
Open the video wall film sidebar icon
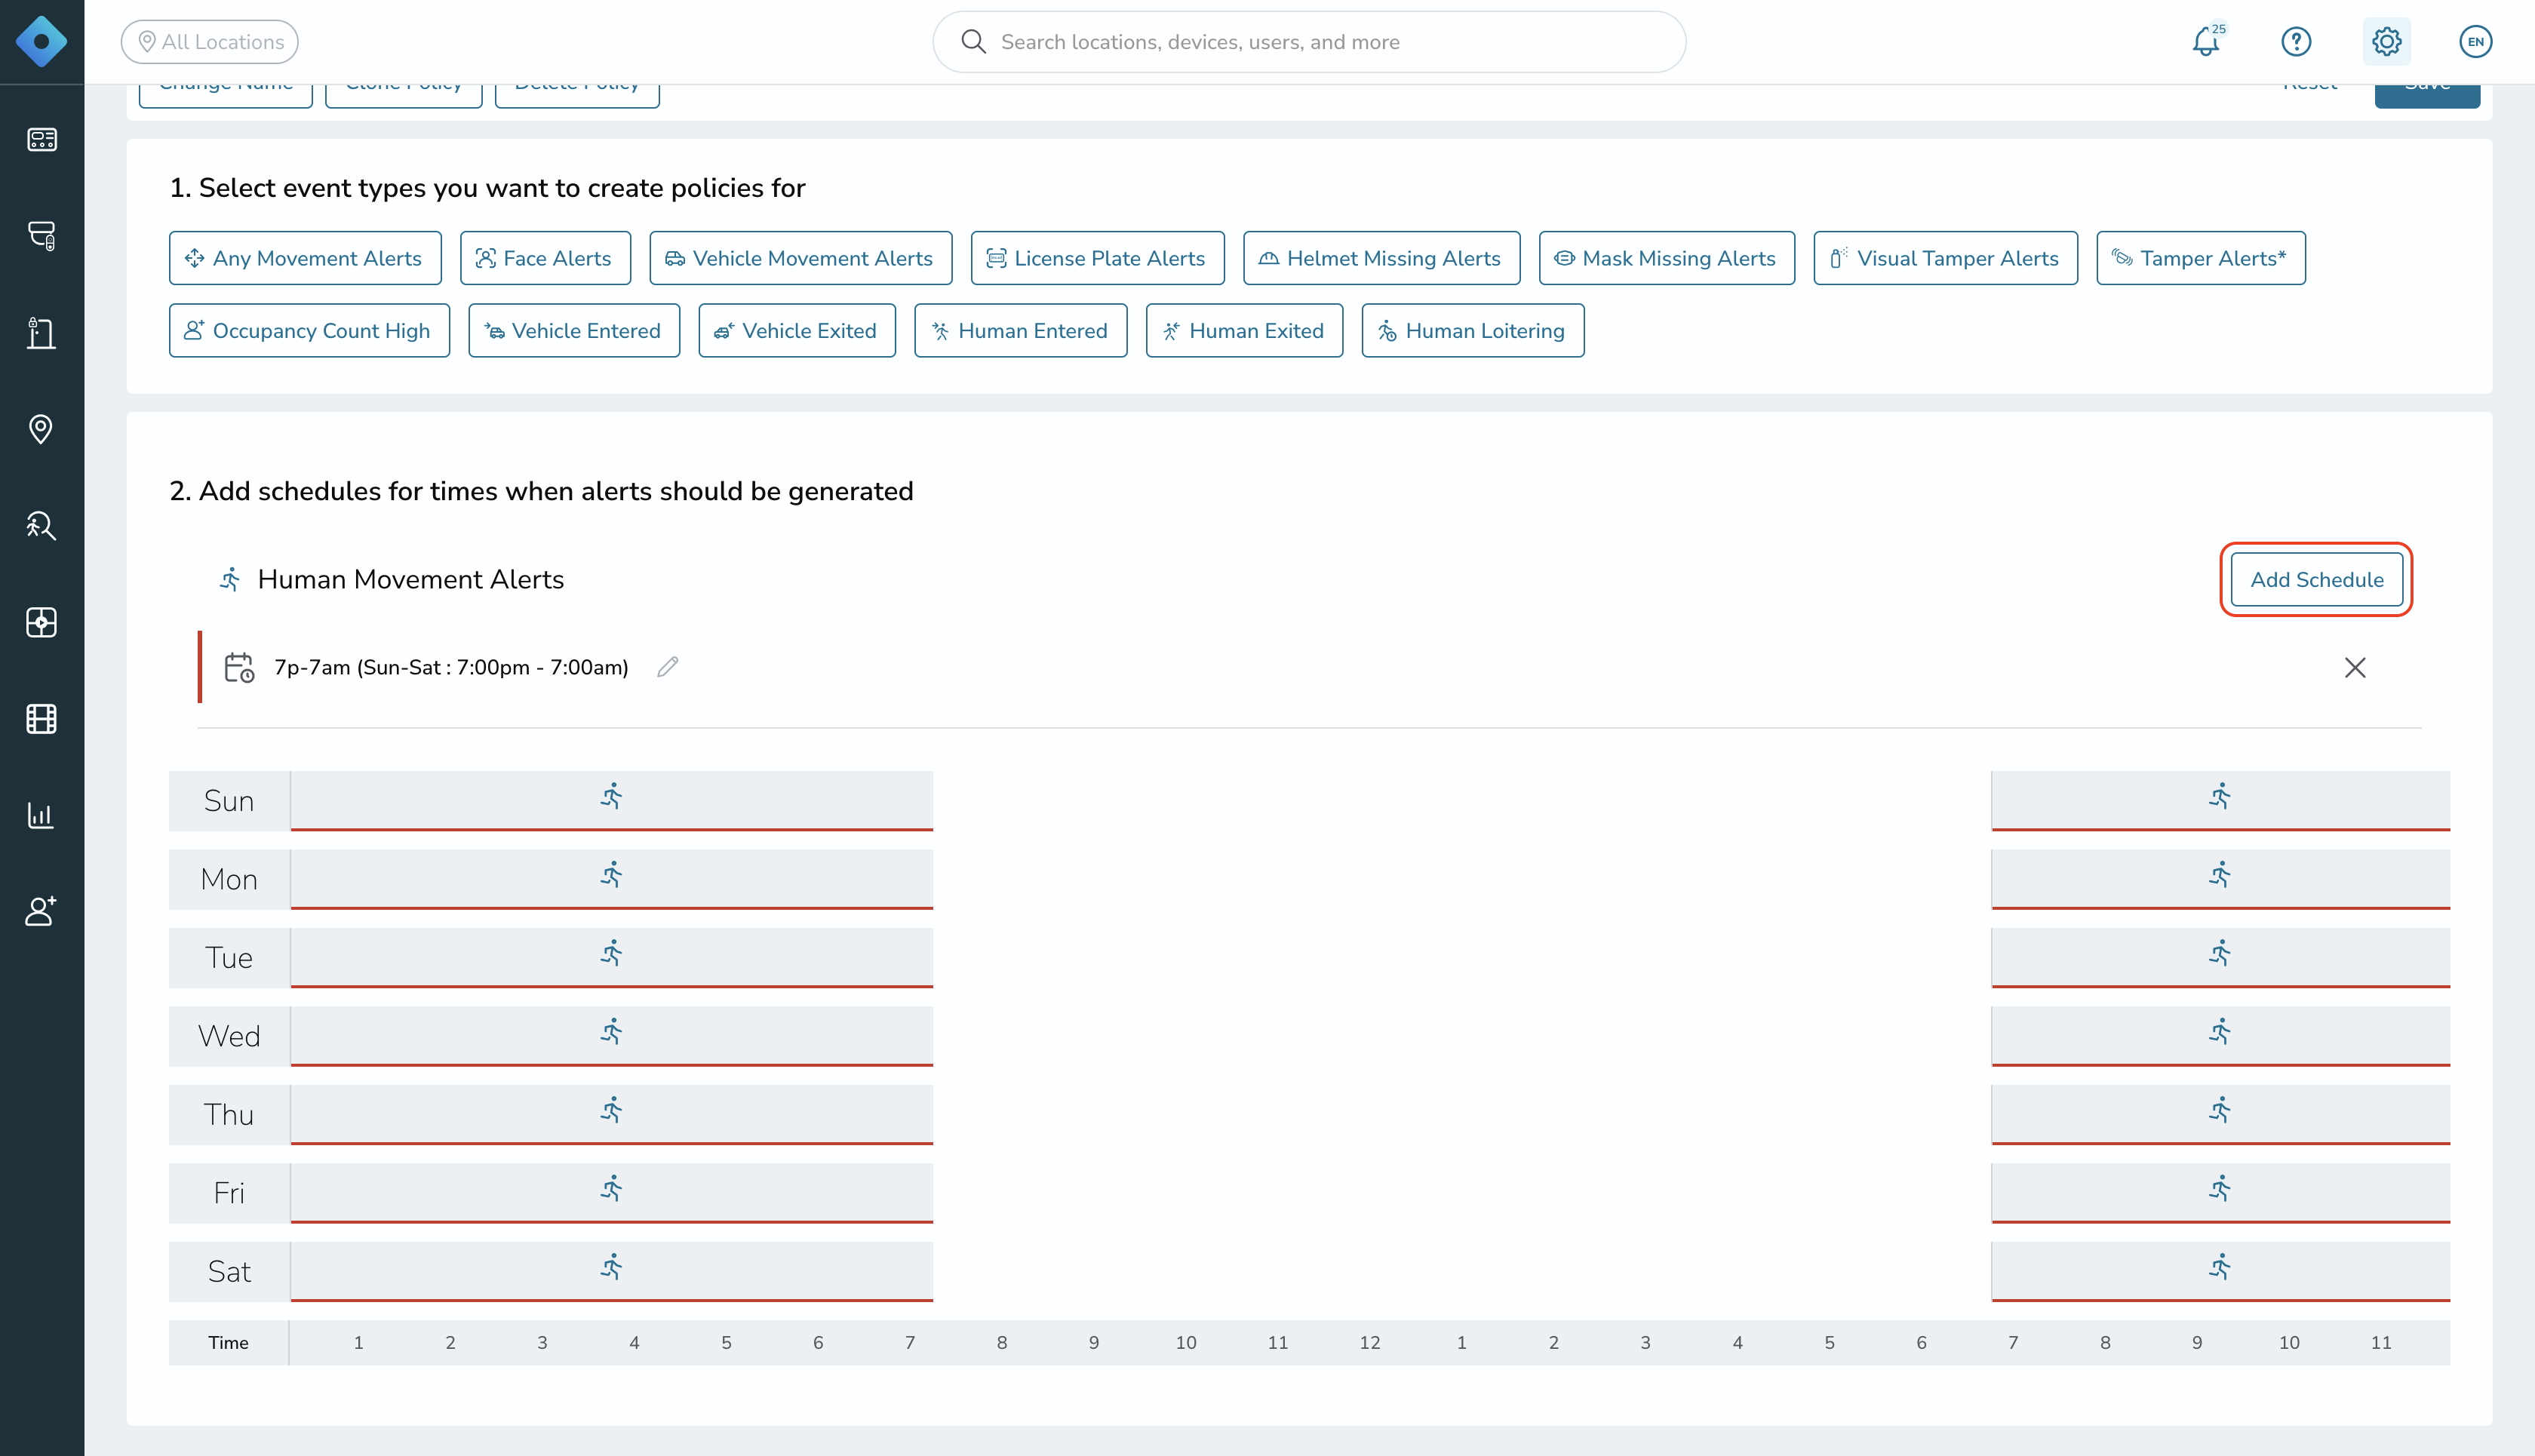41,718
